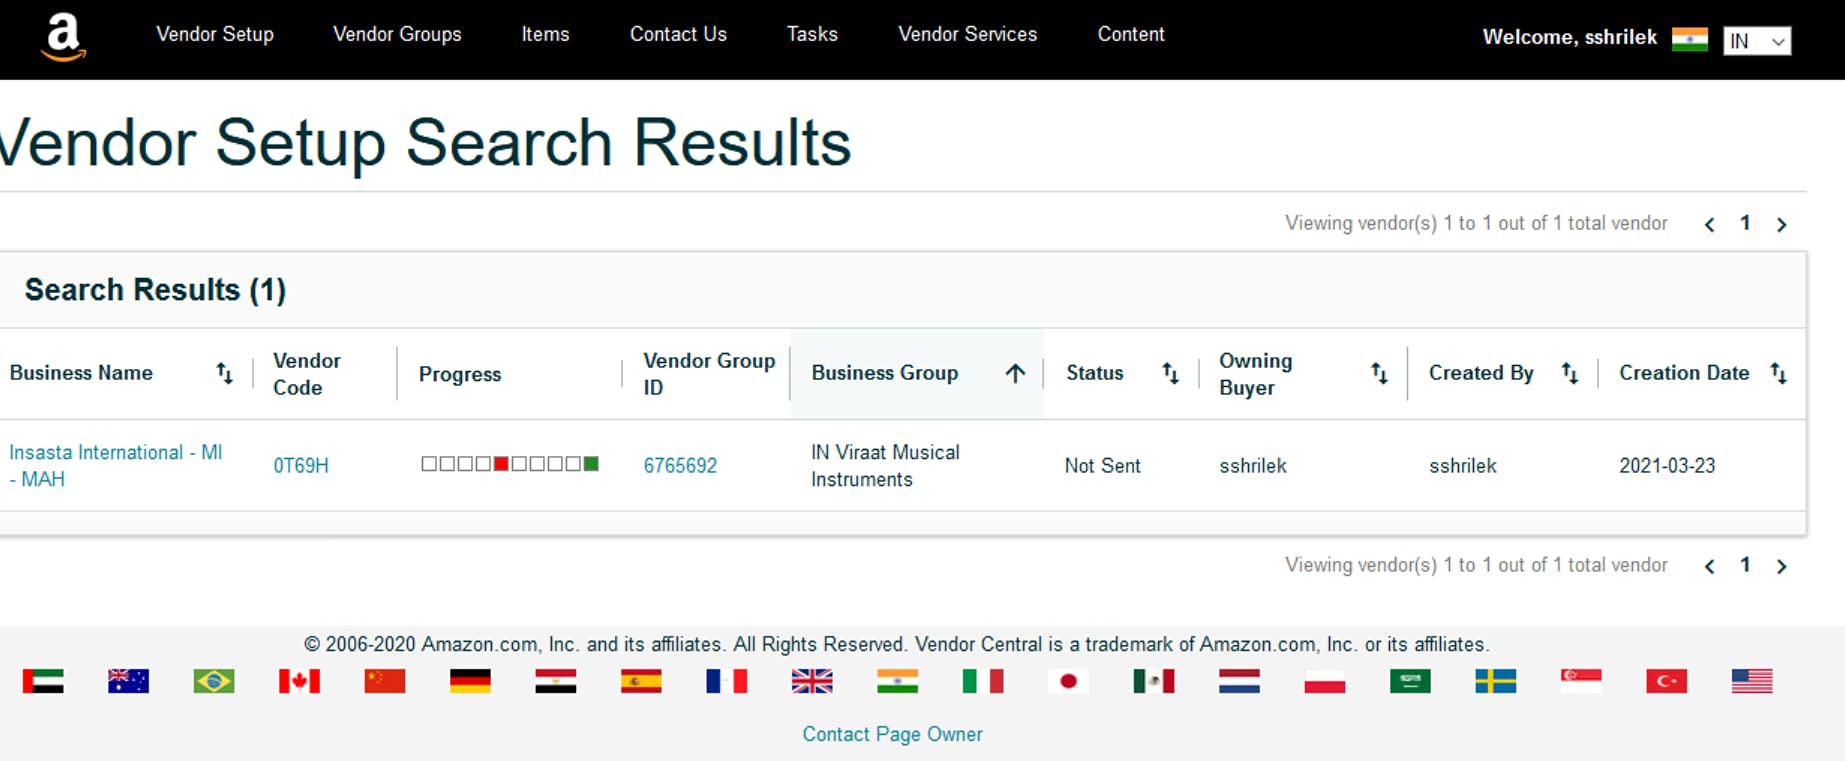
Task: Click the Amazon logo icon
Action: coord(63,37)
